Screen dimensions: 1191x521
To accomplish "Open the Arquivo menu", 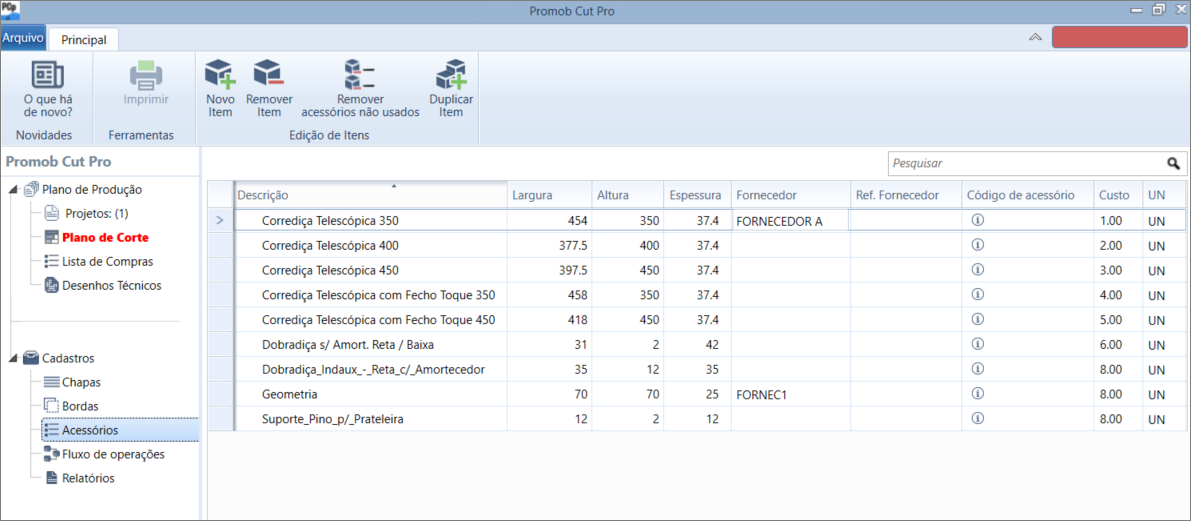I will 24,37.
